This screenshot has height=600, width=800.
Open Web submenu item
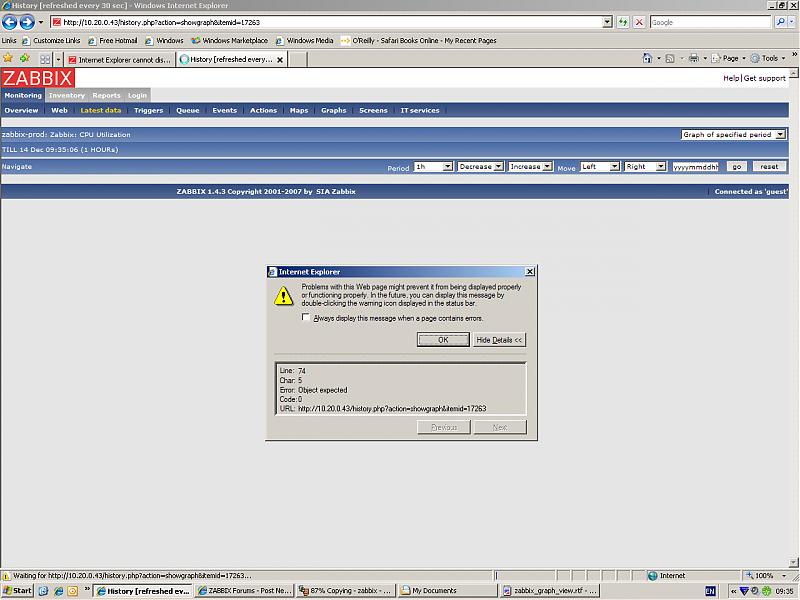tap(59, 110)
